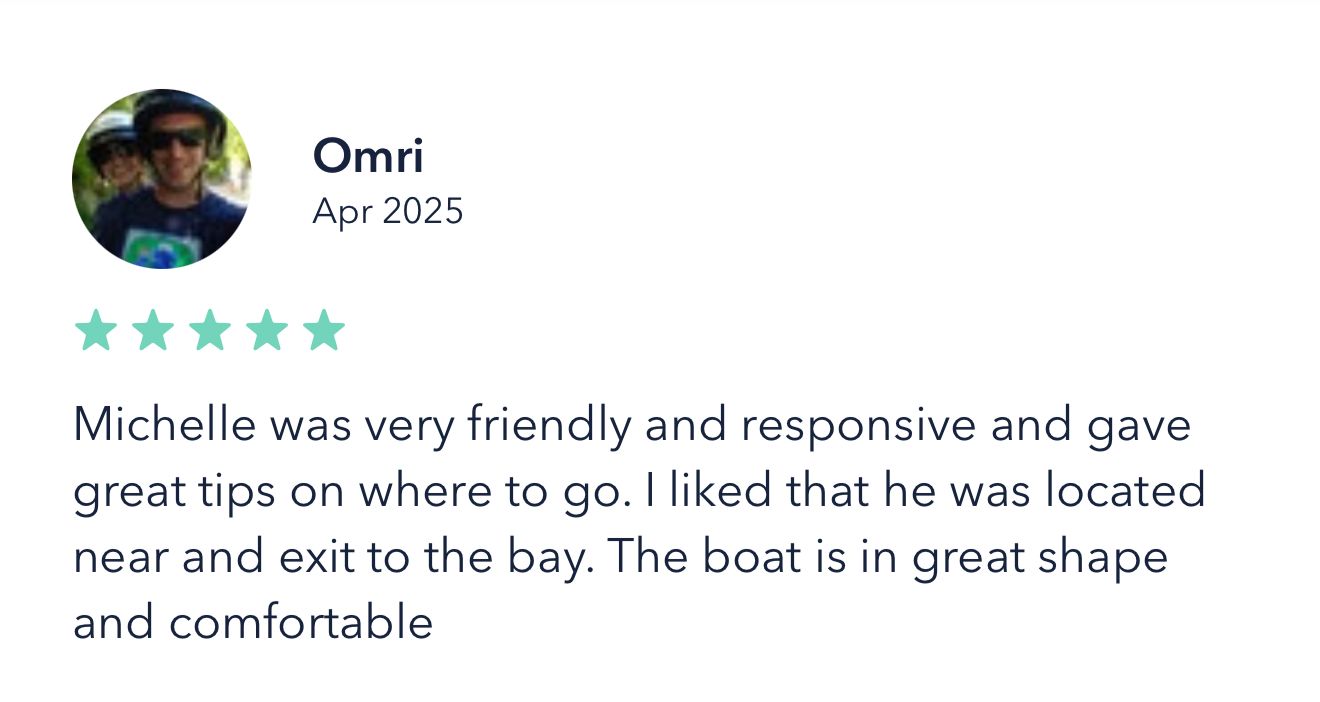Click the word "friendly" in the review
The width and height of the screenshot is (1320, 702).
click(x=549, y=425)
